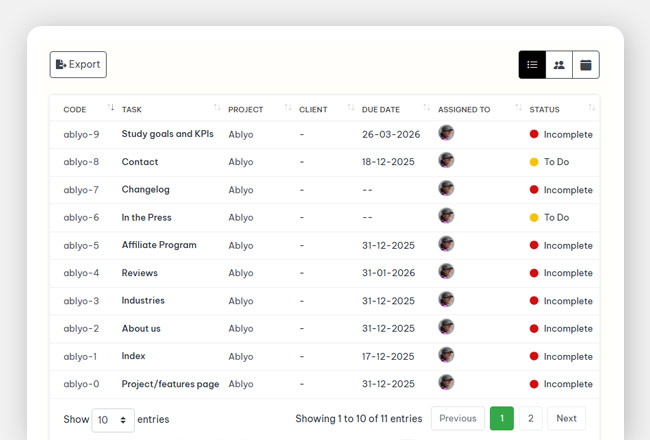This screenshot has height=440, width=650.
Task: Click assignee avatar in Contact row
Action: click(x=446, y=160)
